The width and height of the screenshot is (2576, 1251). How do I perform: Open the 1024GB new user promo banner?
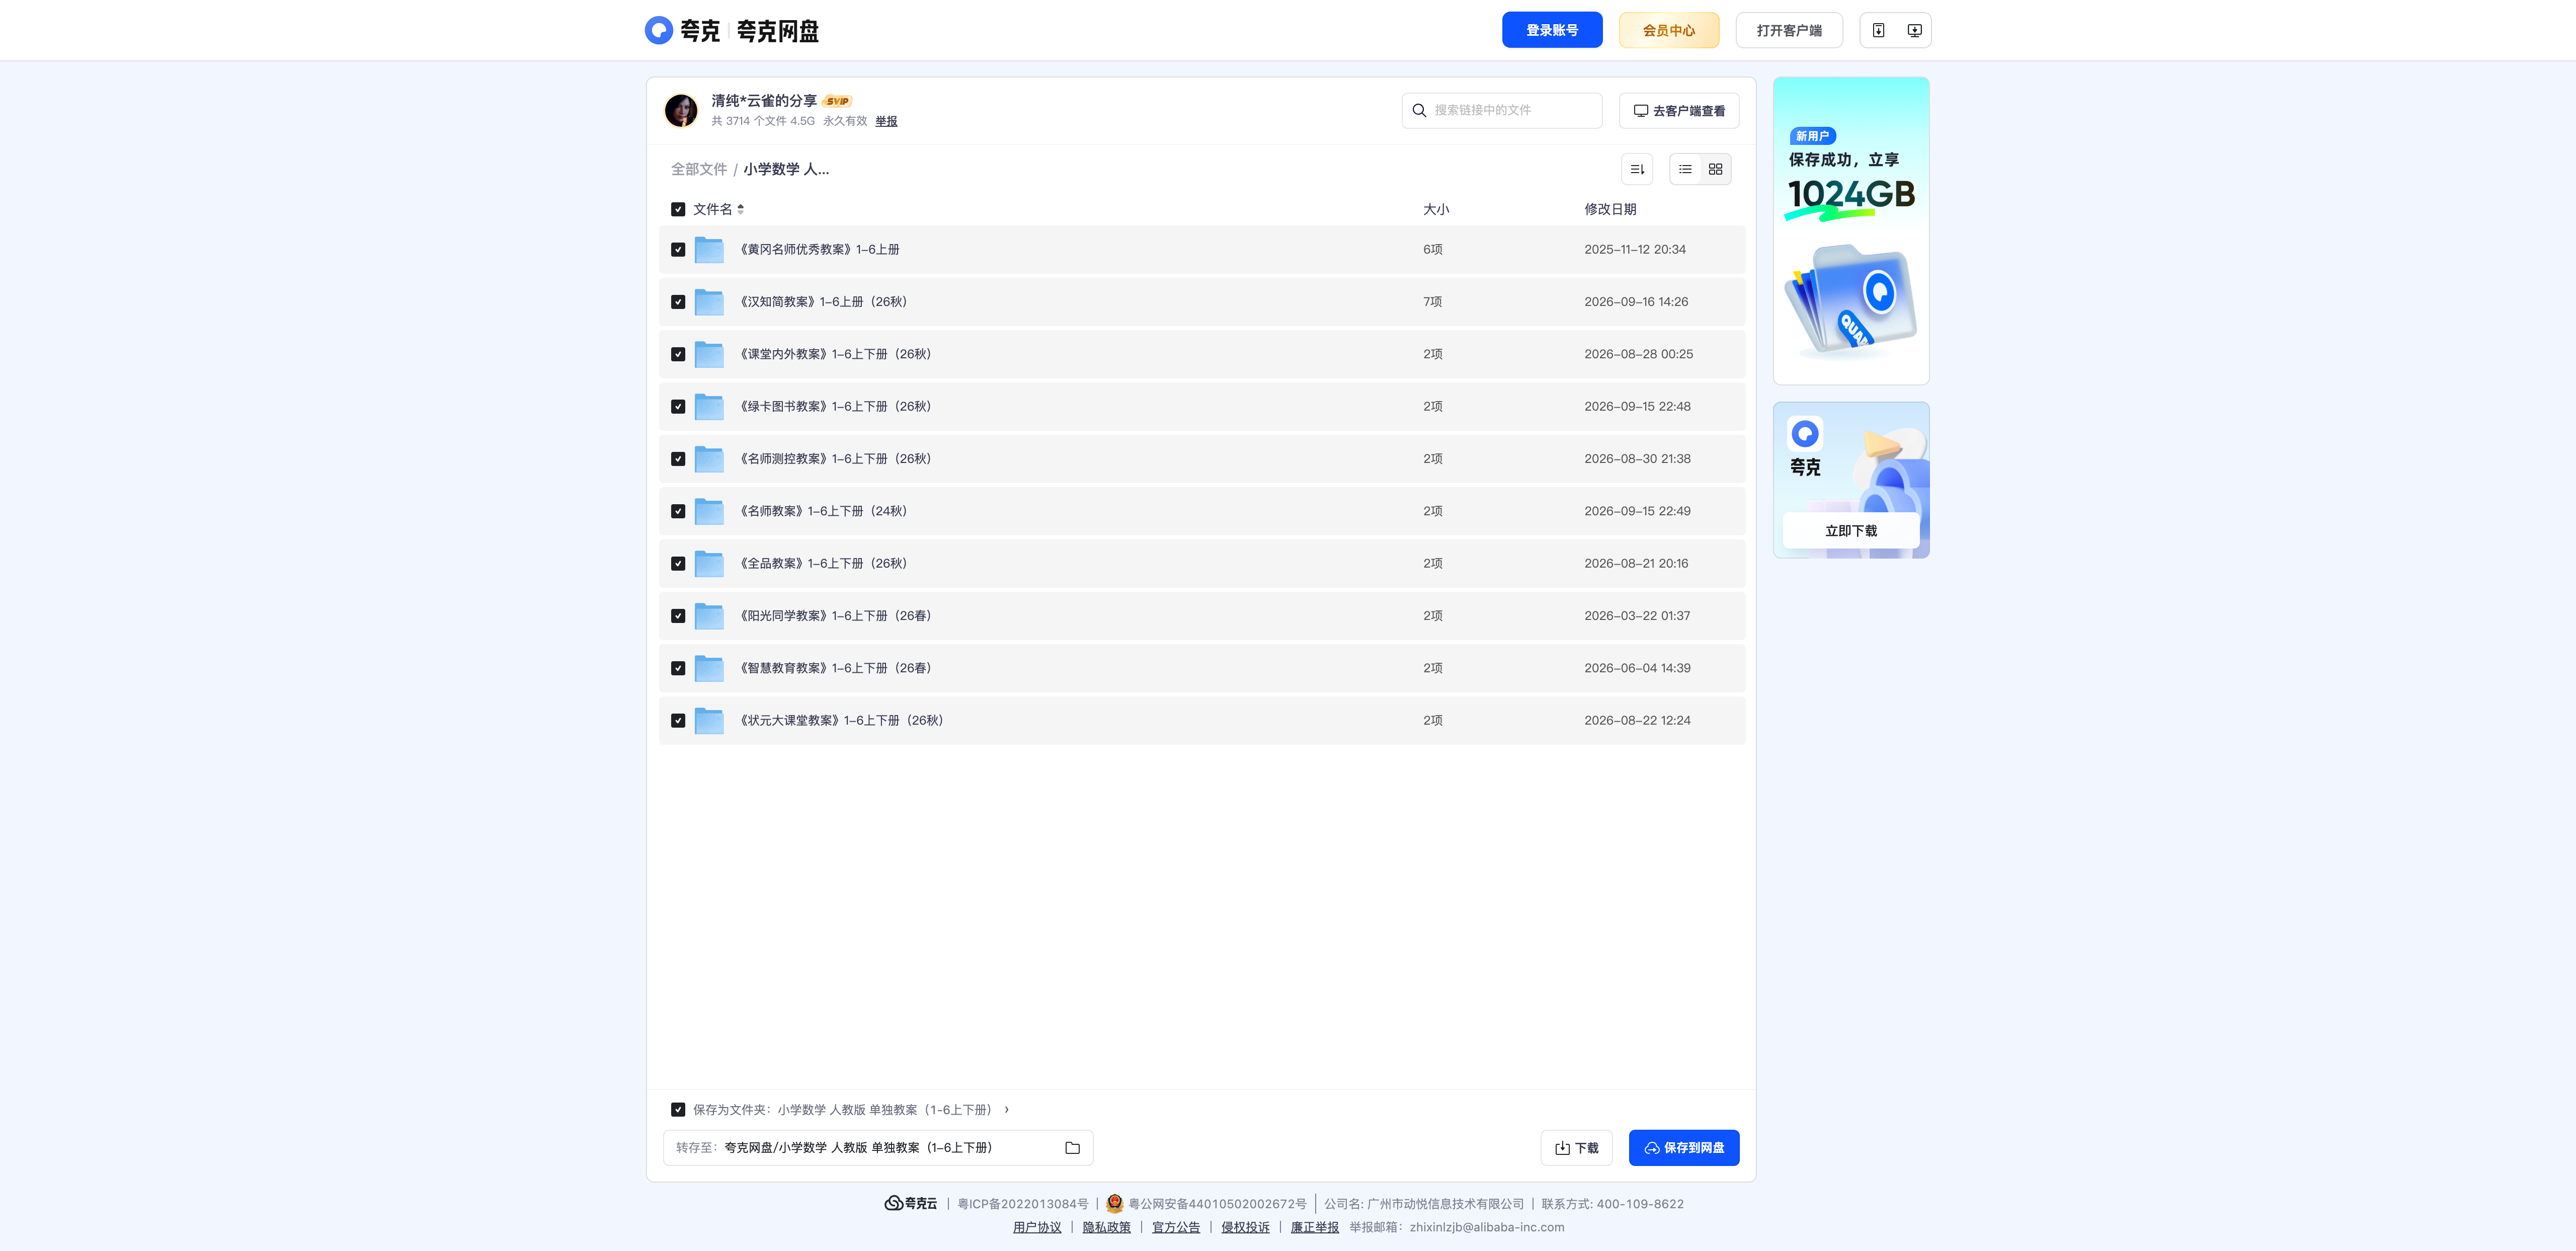(1850, 231)
